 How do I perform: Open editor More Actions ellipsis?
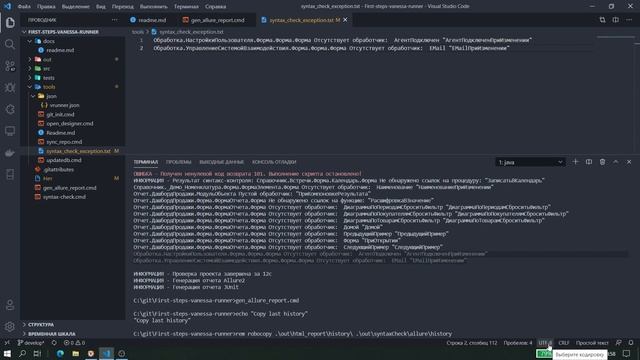point(629,20)
